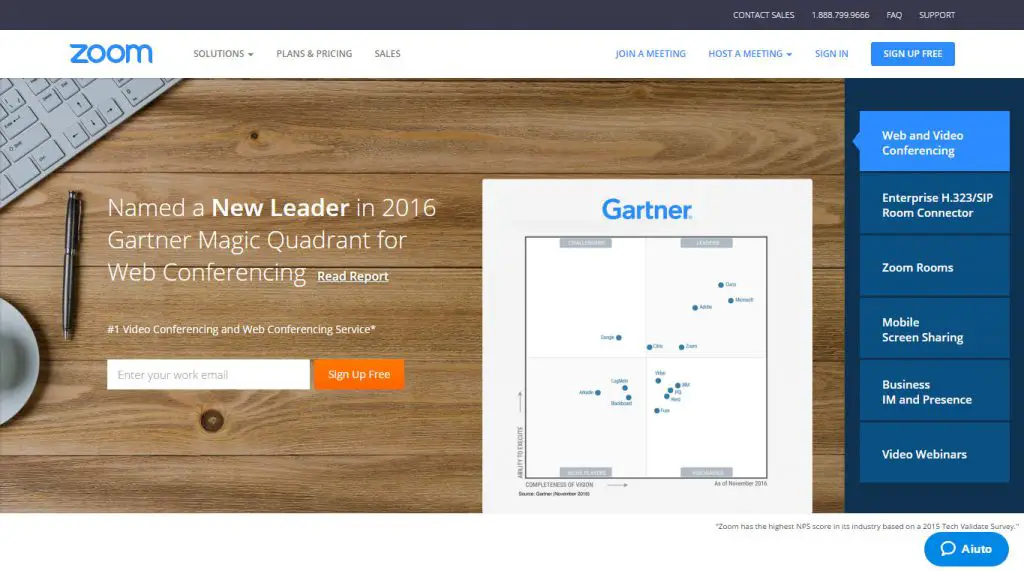The width and height of the screenshot is (1024, 571).
Task: Click the Gartner logo heading
Action: [x=647, y=209]
